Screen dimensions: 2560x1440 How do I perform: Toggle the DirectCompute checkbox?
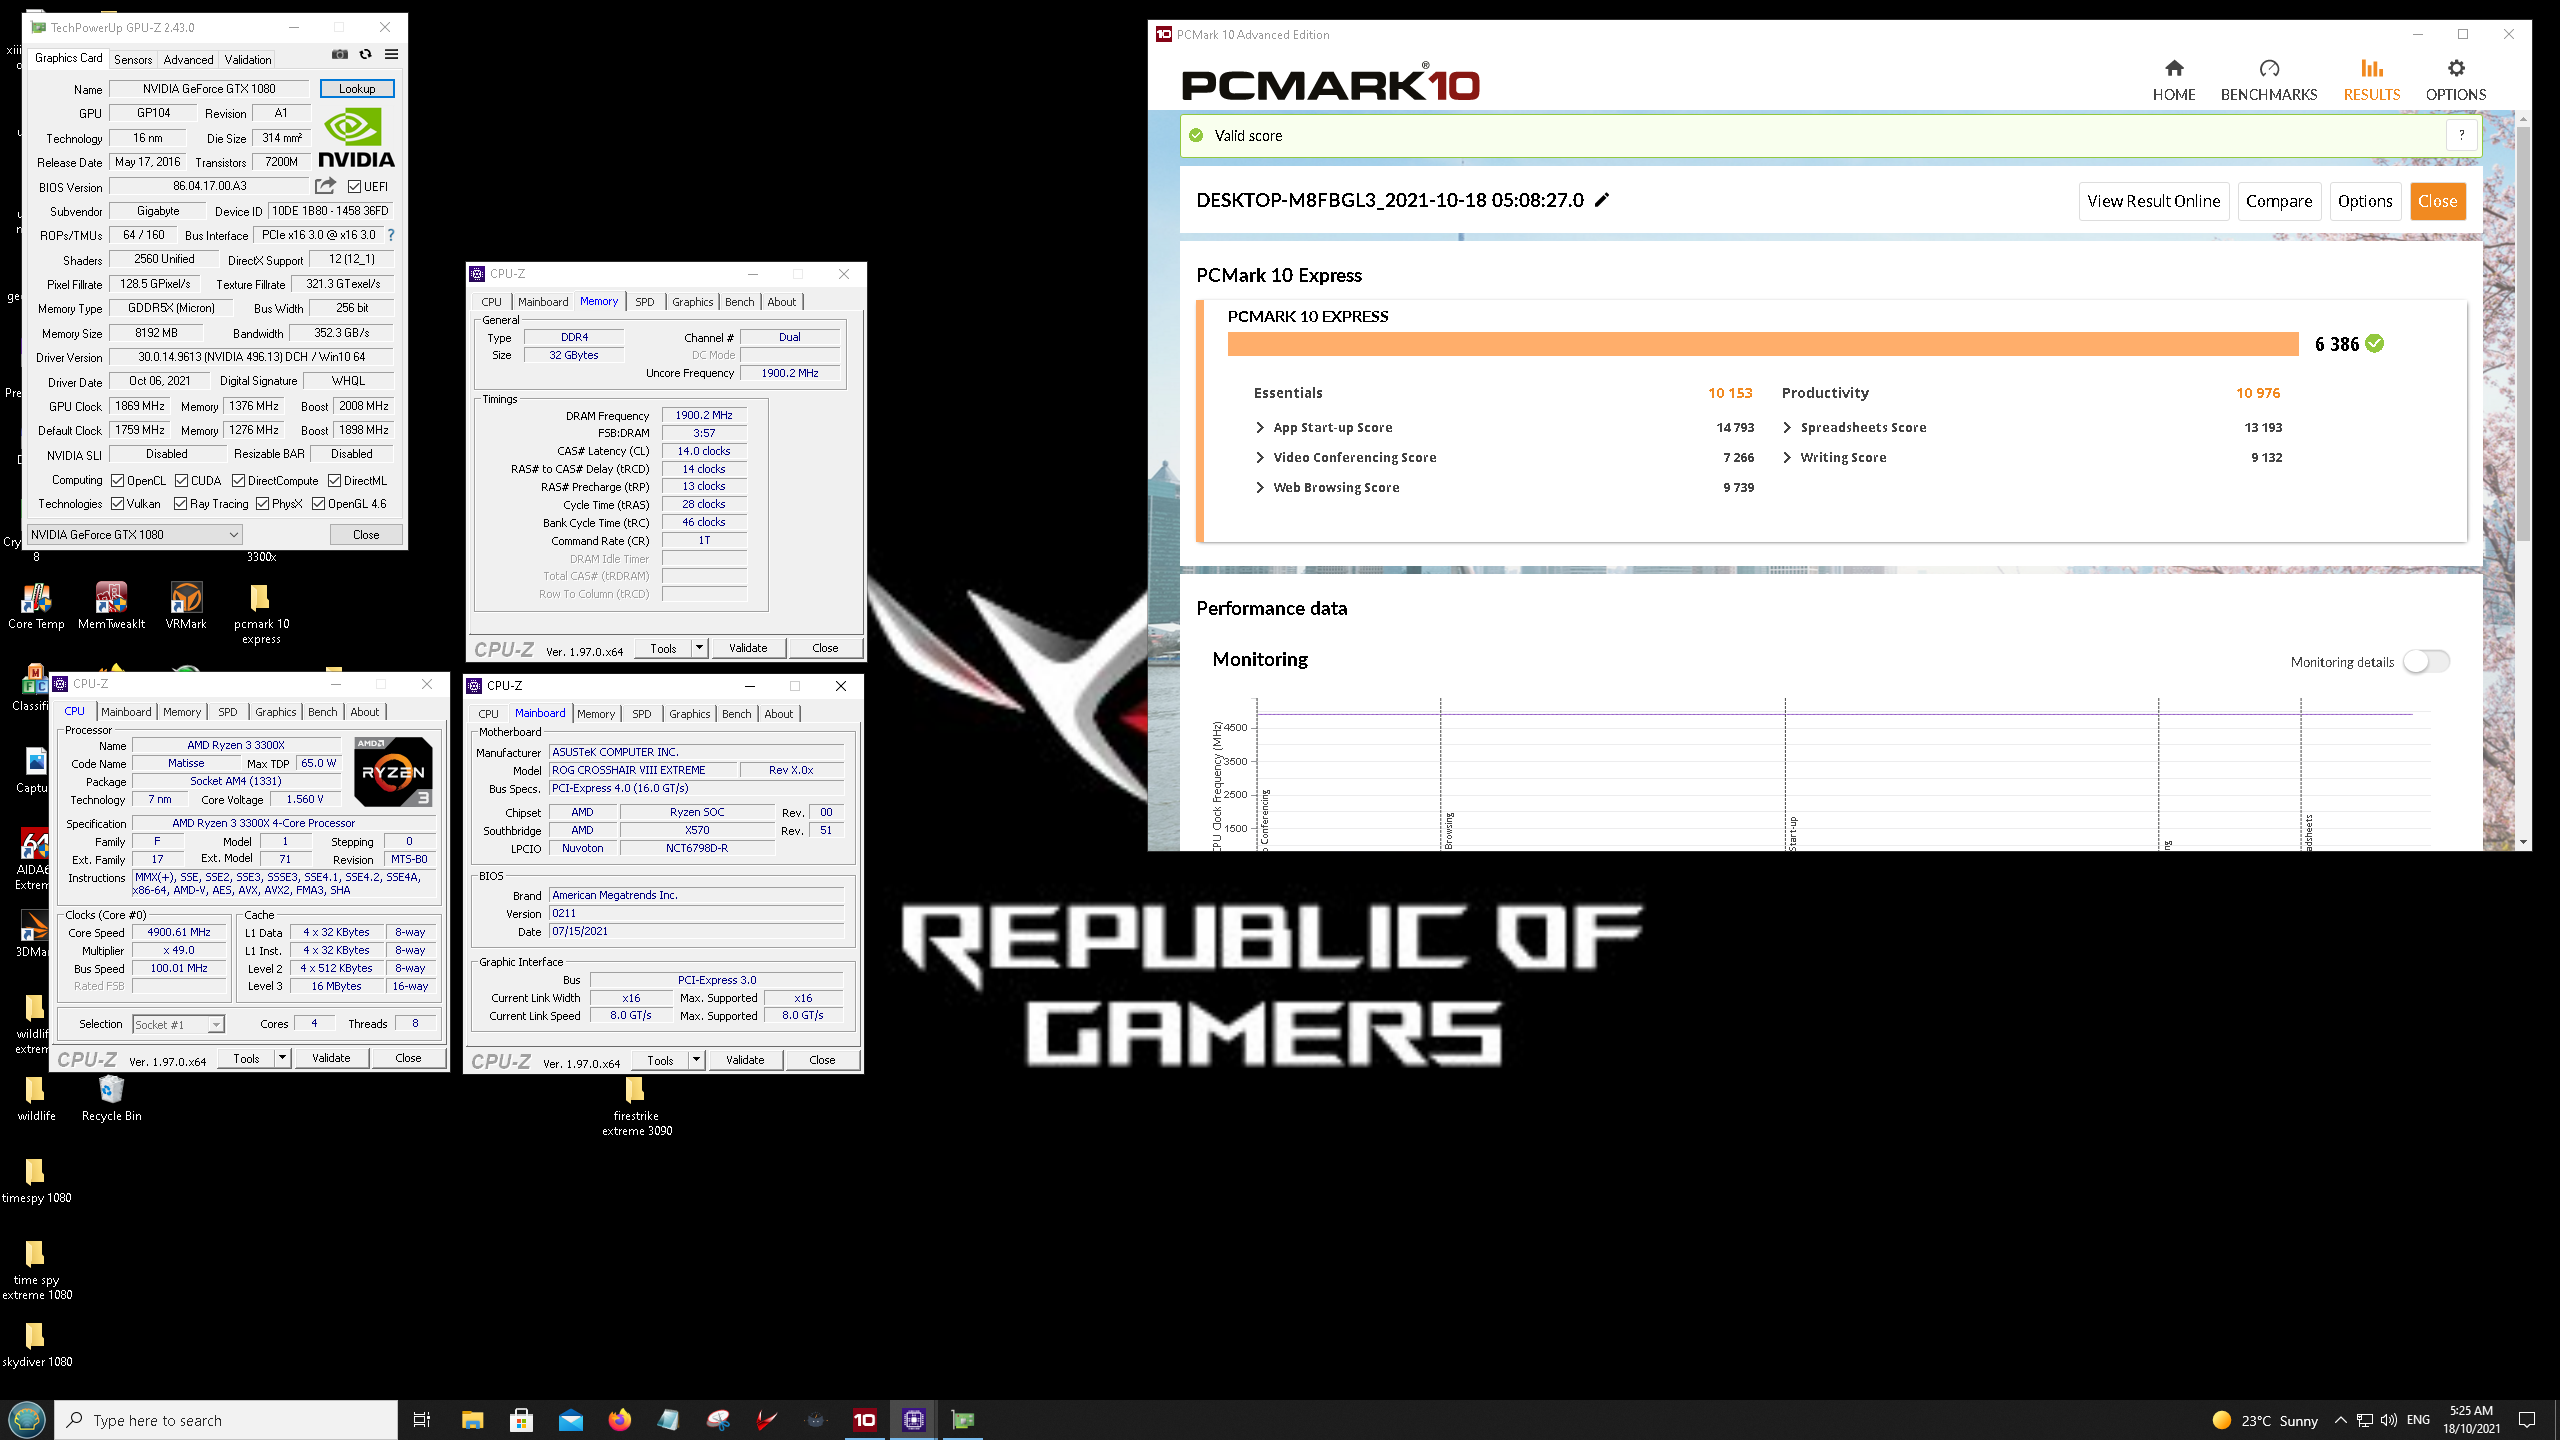click(239, 481)
